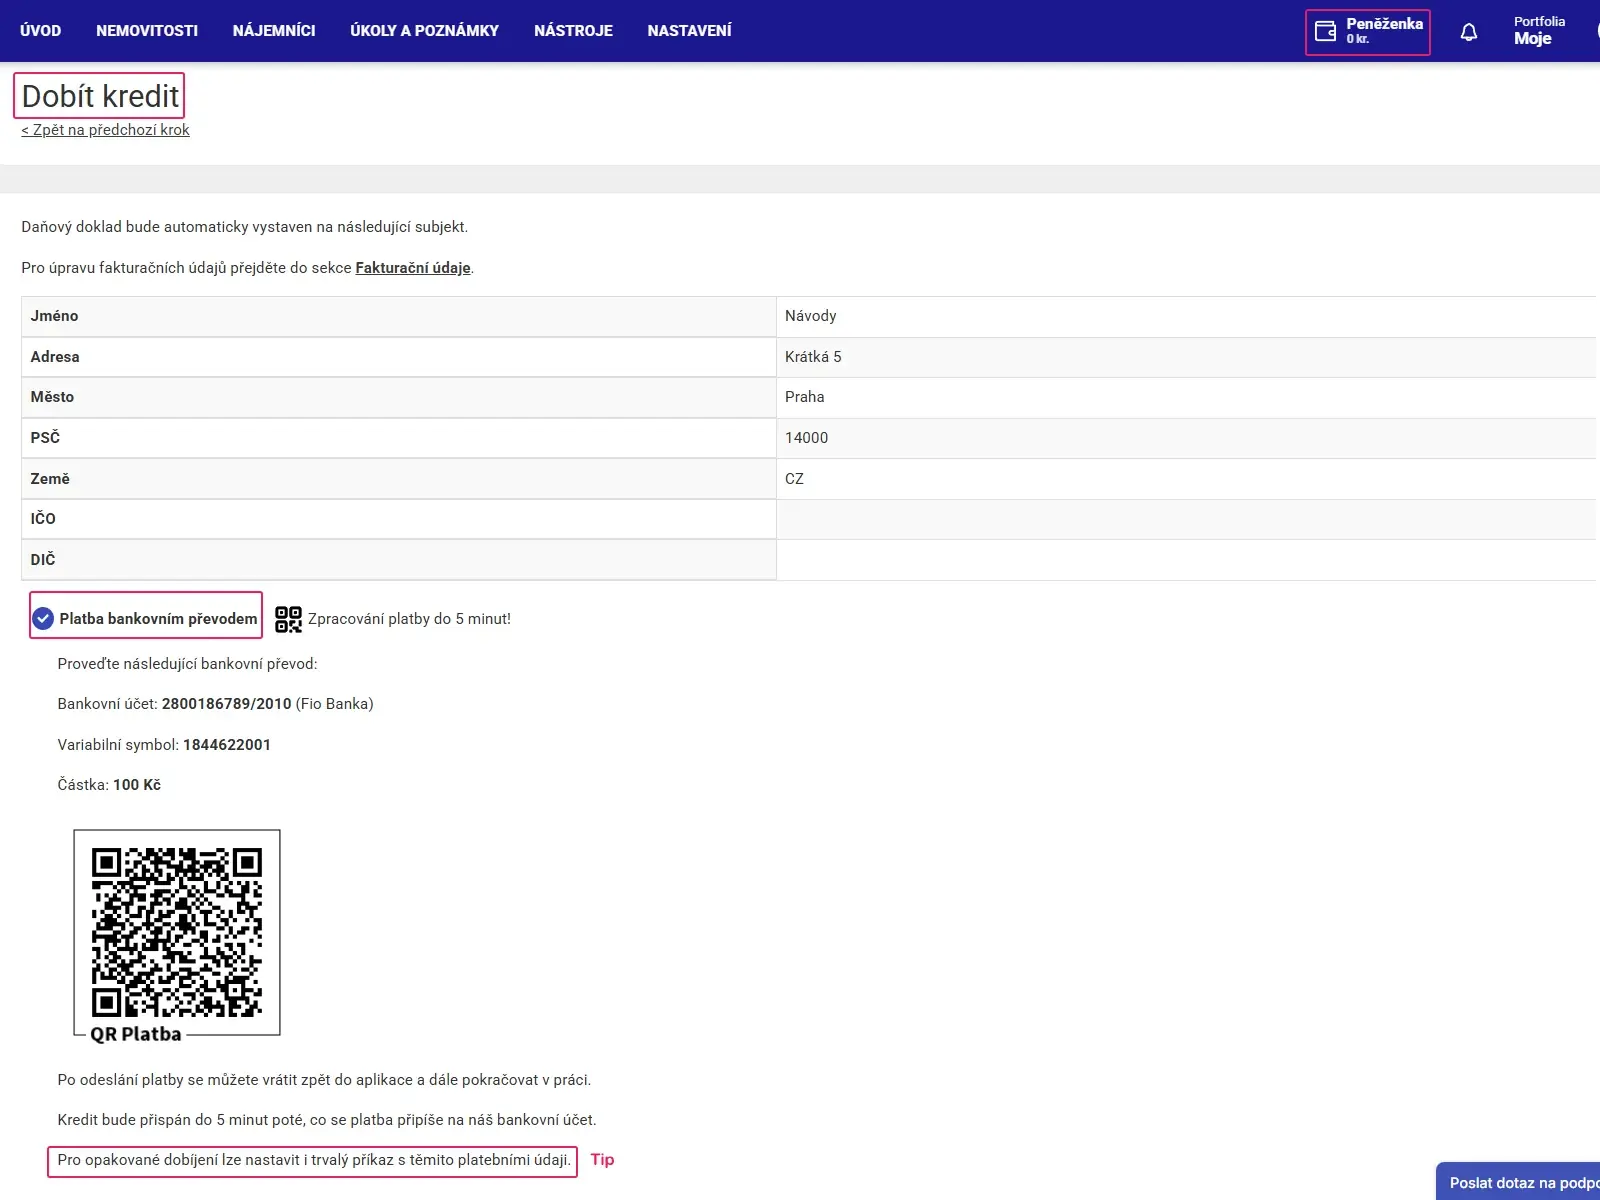Click the Proveďte následující bankovní převod text
The image size is (1600, 1200).
click(x=187, y=664)
